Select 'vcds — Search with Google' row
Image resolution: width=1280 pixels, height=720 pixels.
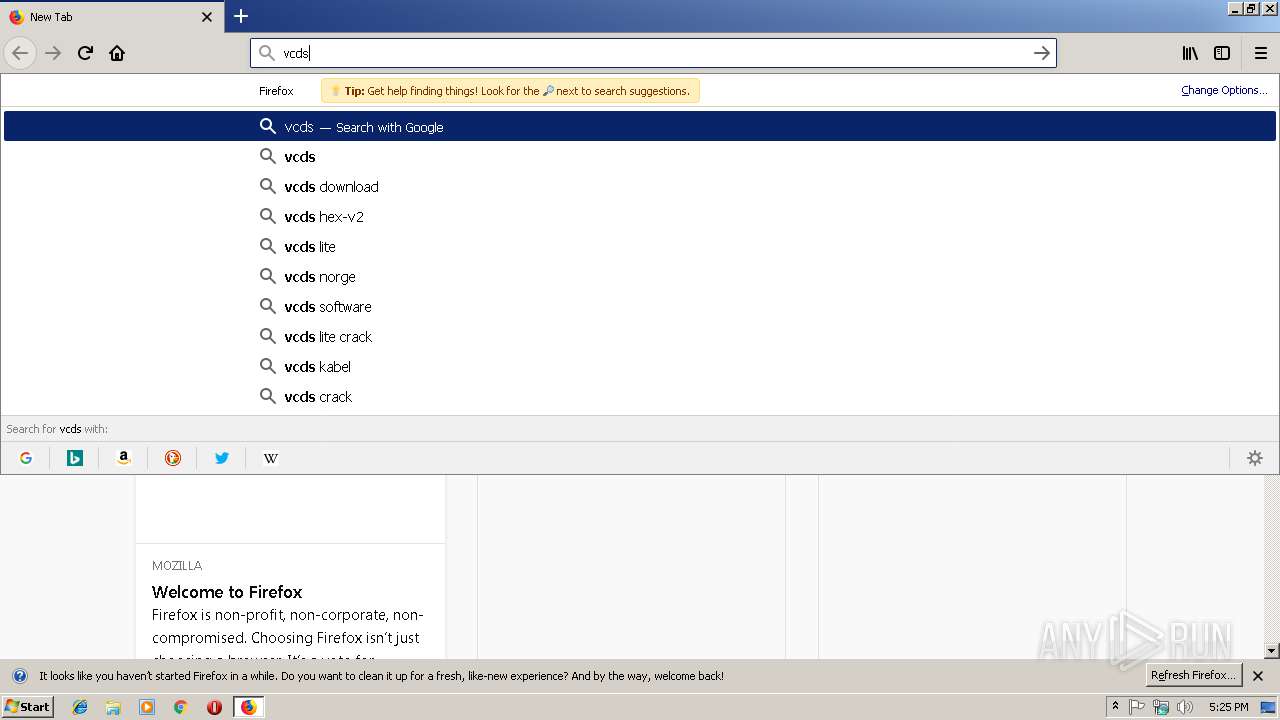640,126
